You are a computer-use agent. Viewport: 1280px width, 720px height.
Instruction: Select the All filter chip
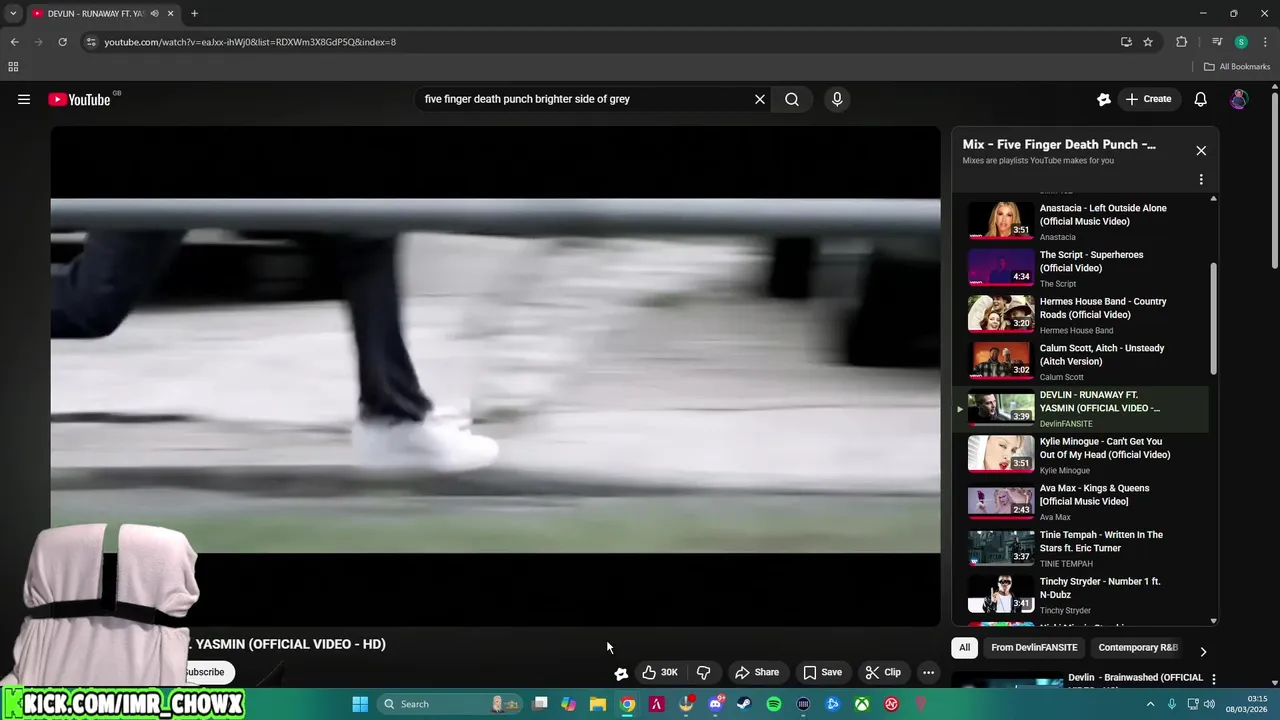tap(964, 647)
